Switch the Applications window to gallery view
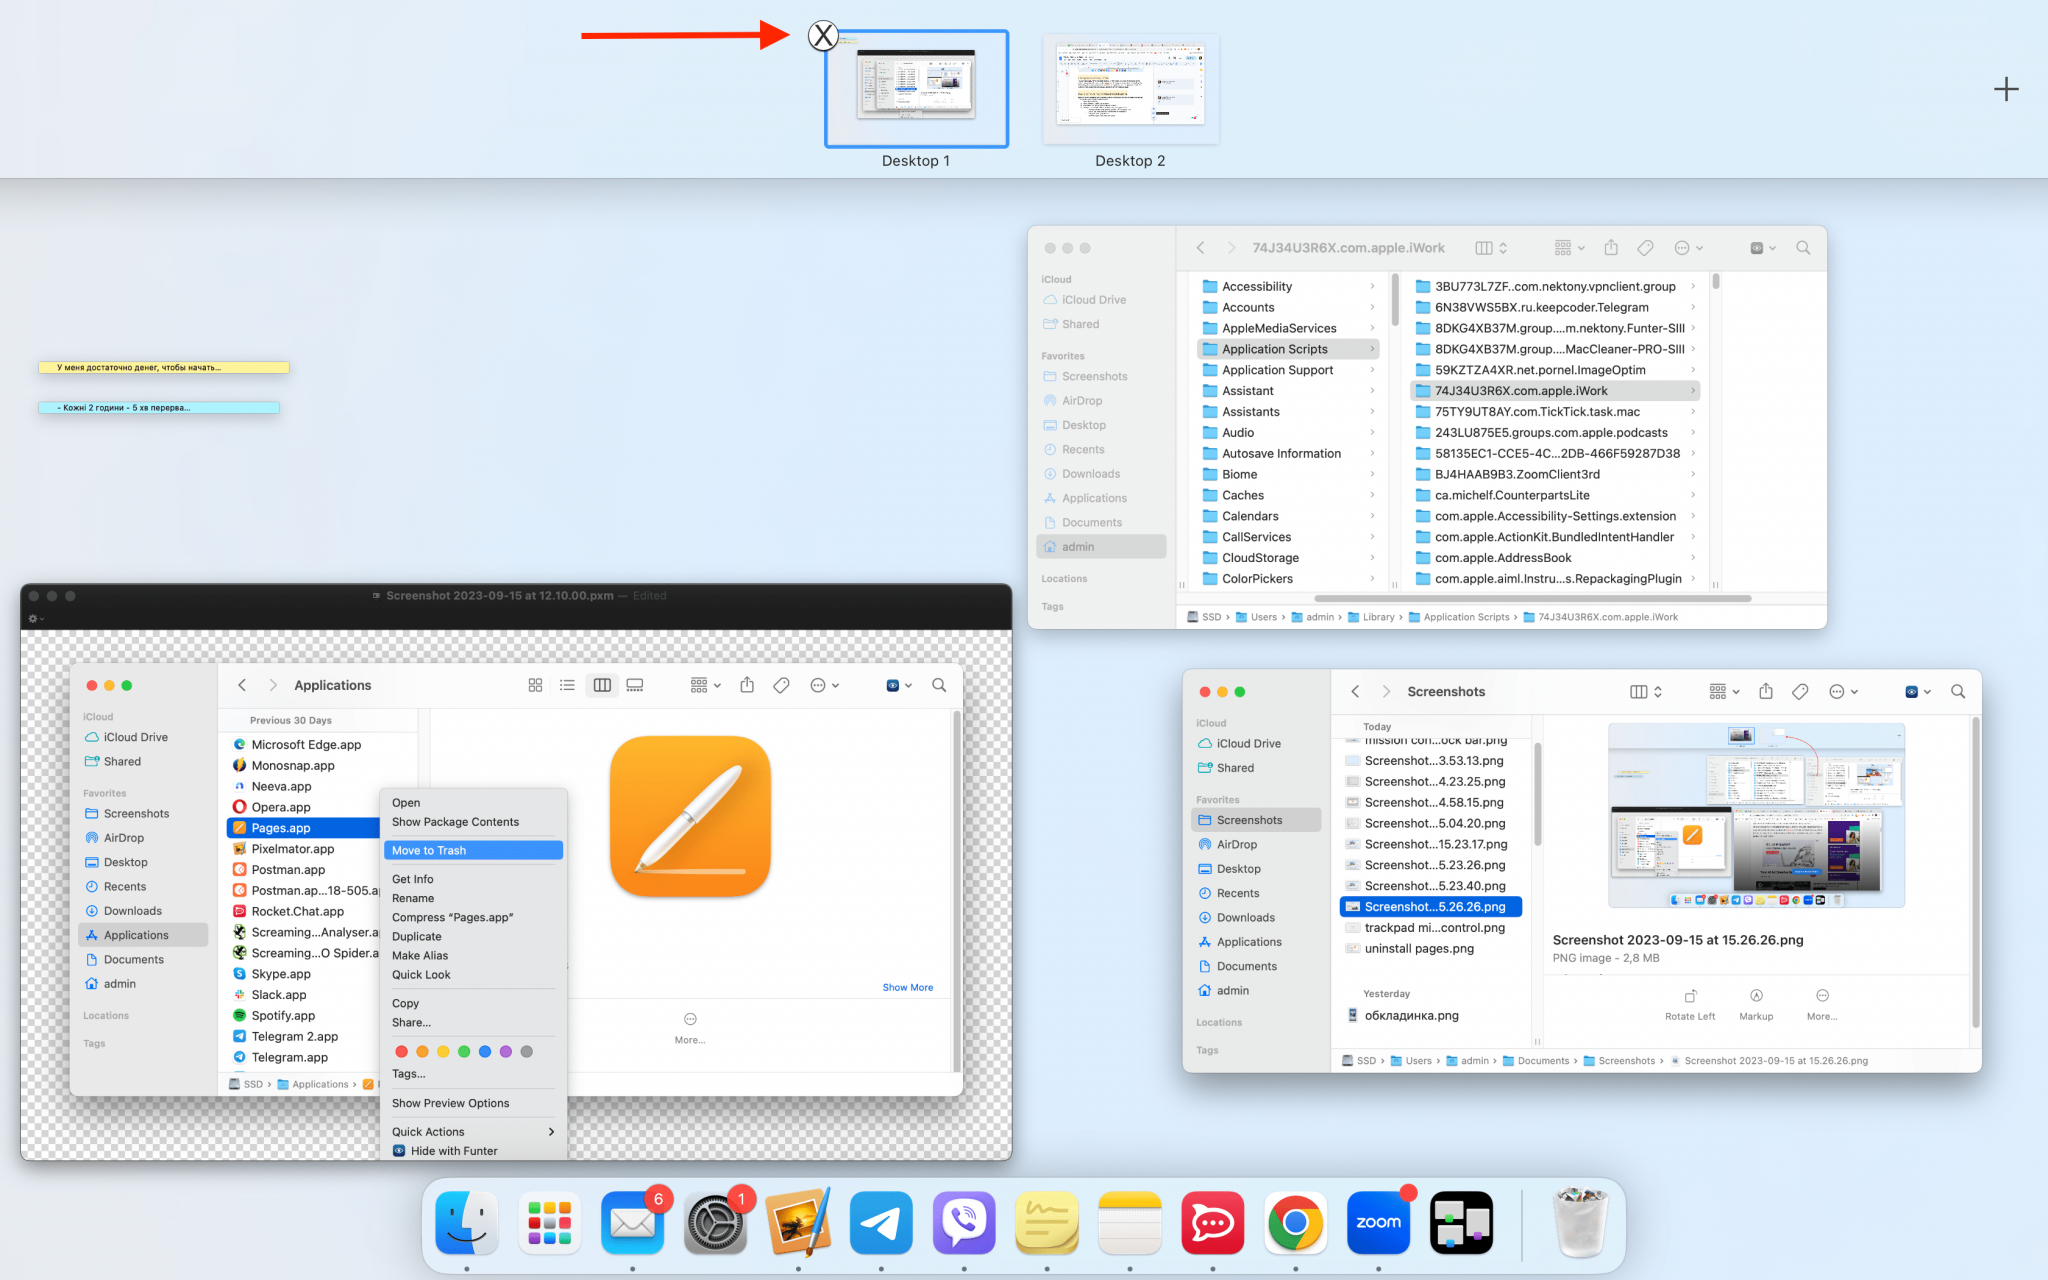The width and height of the screenshot is (2048, 1280). coord(635,685)
